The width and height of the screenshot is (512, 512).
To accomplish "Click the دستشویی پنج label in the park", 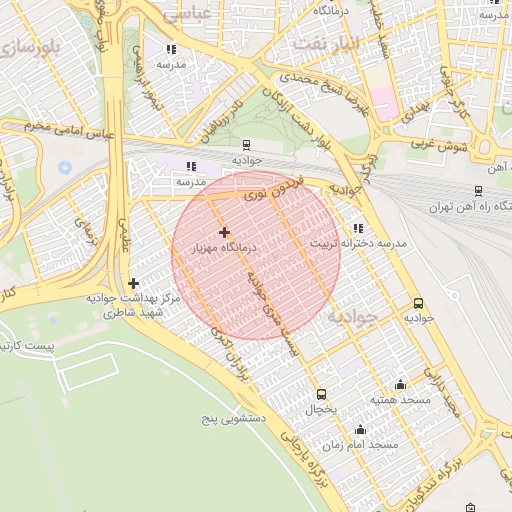I will tap(234, 419).
